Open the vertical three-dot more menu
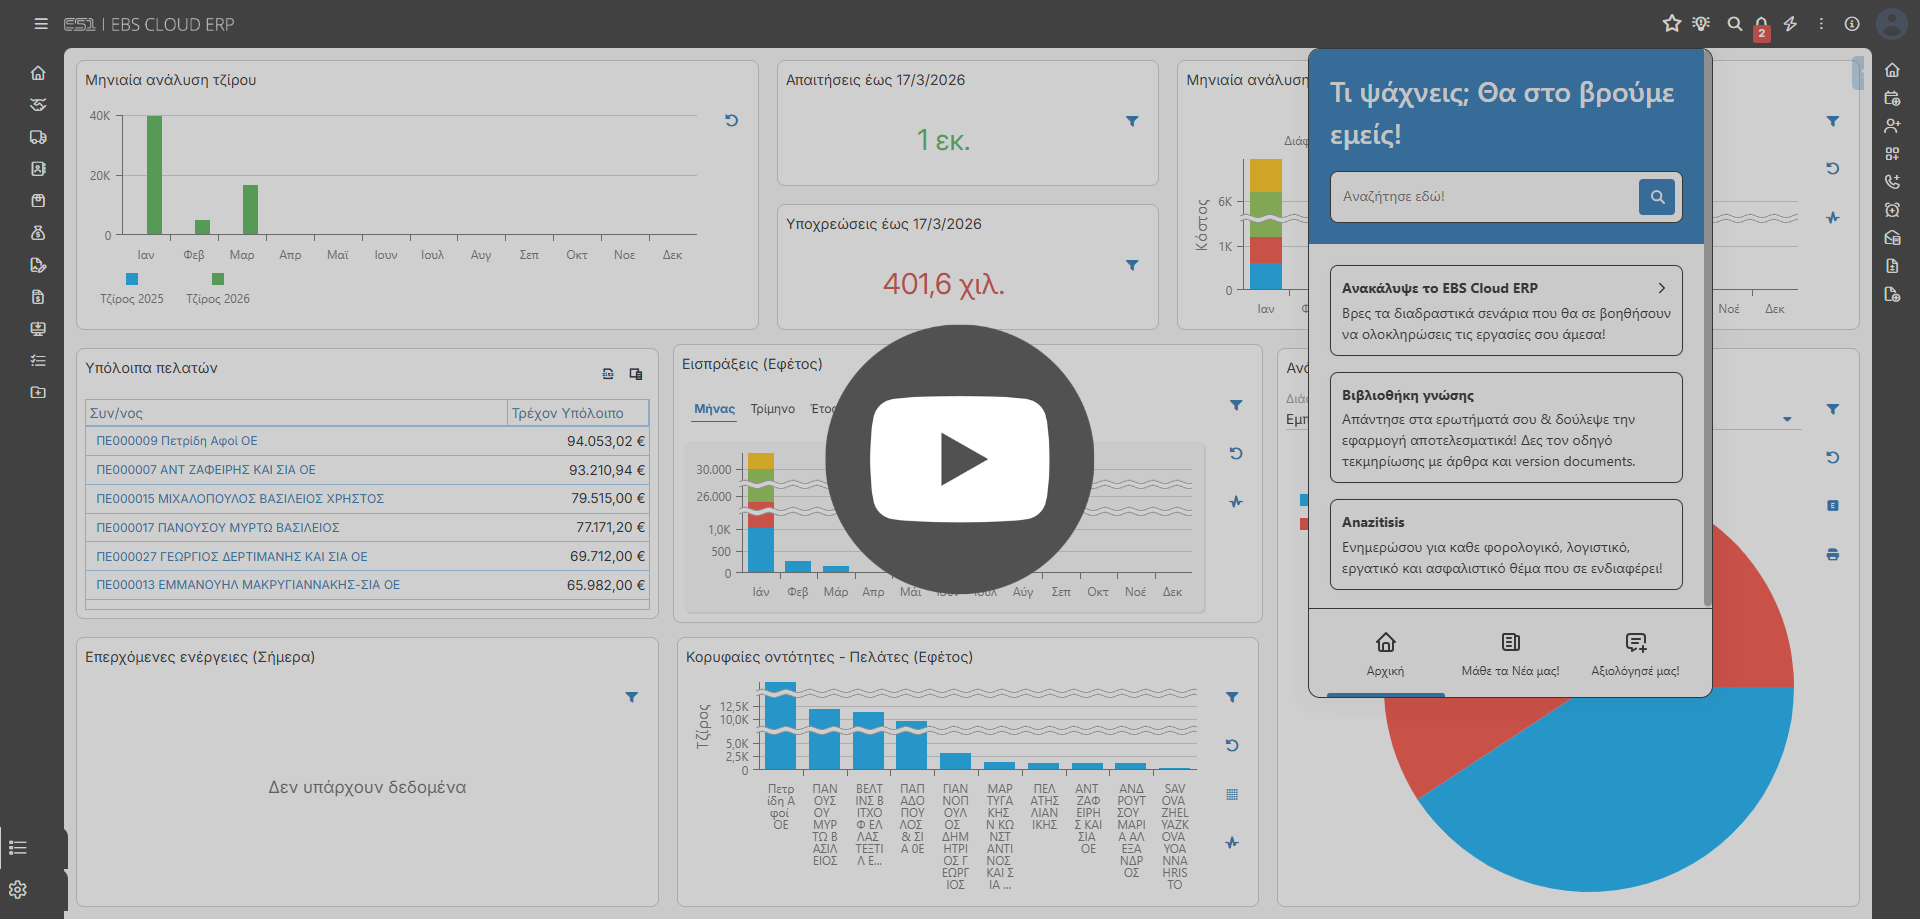This screenshot has height=919, width=1920. (x=1821, y=23)
